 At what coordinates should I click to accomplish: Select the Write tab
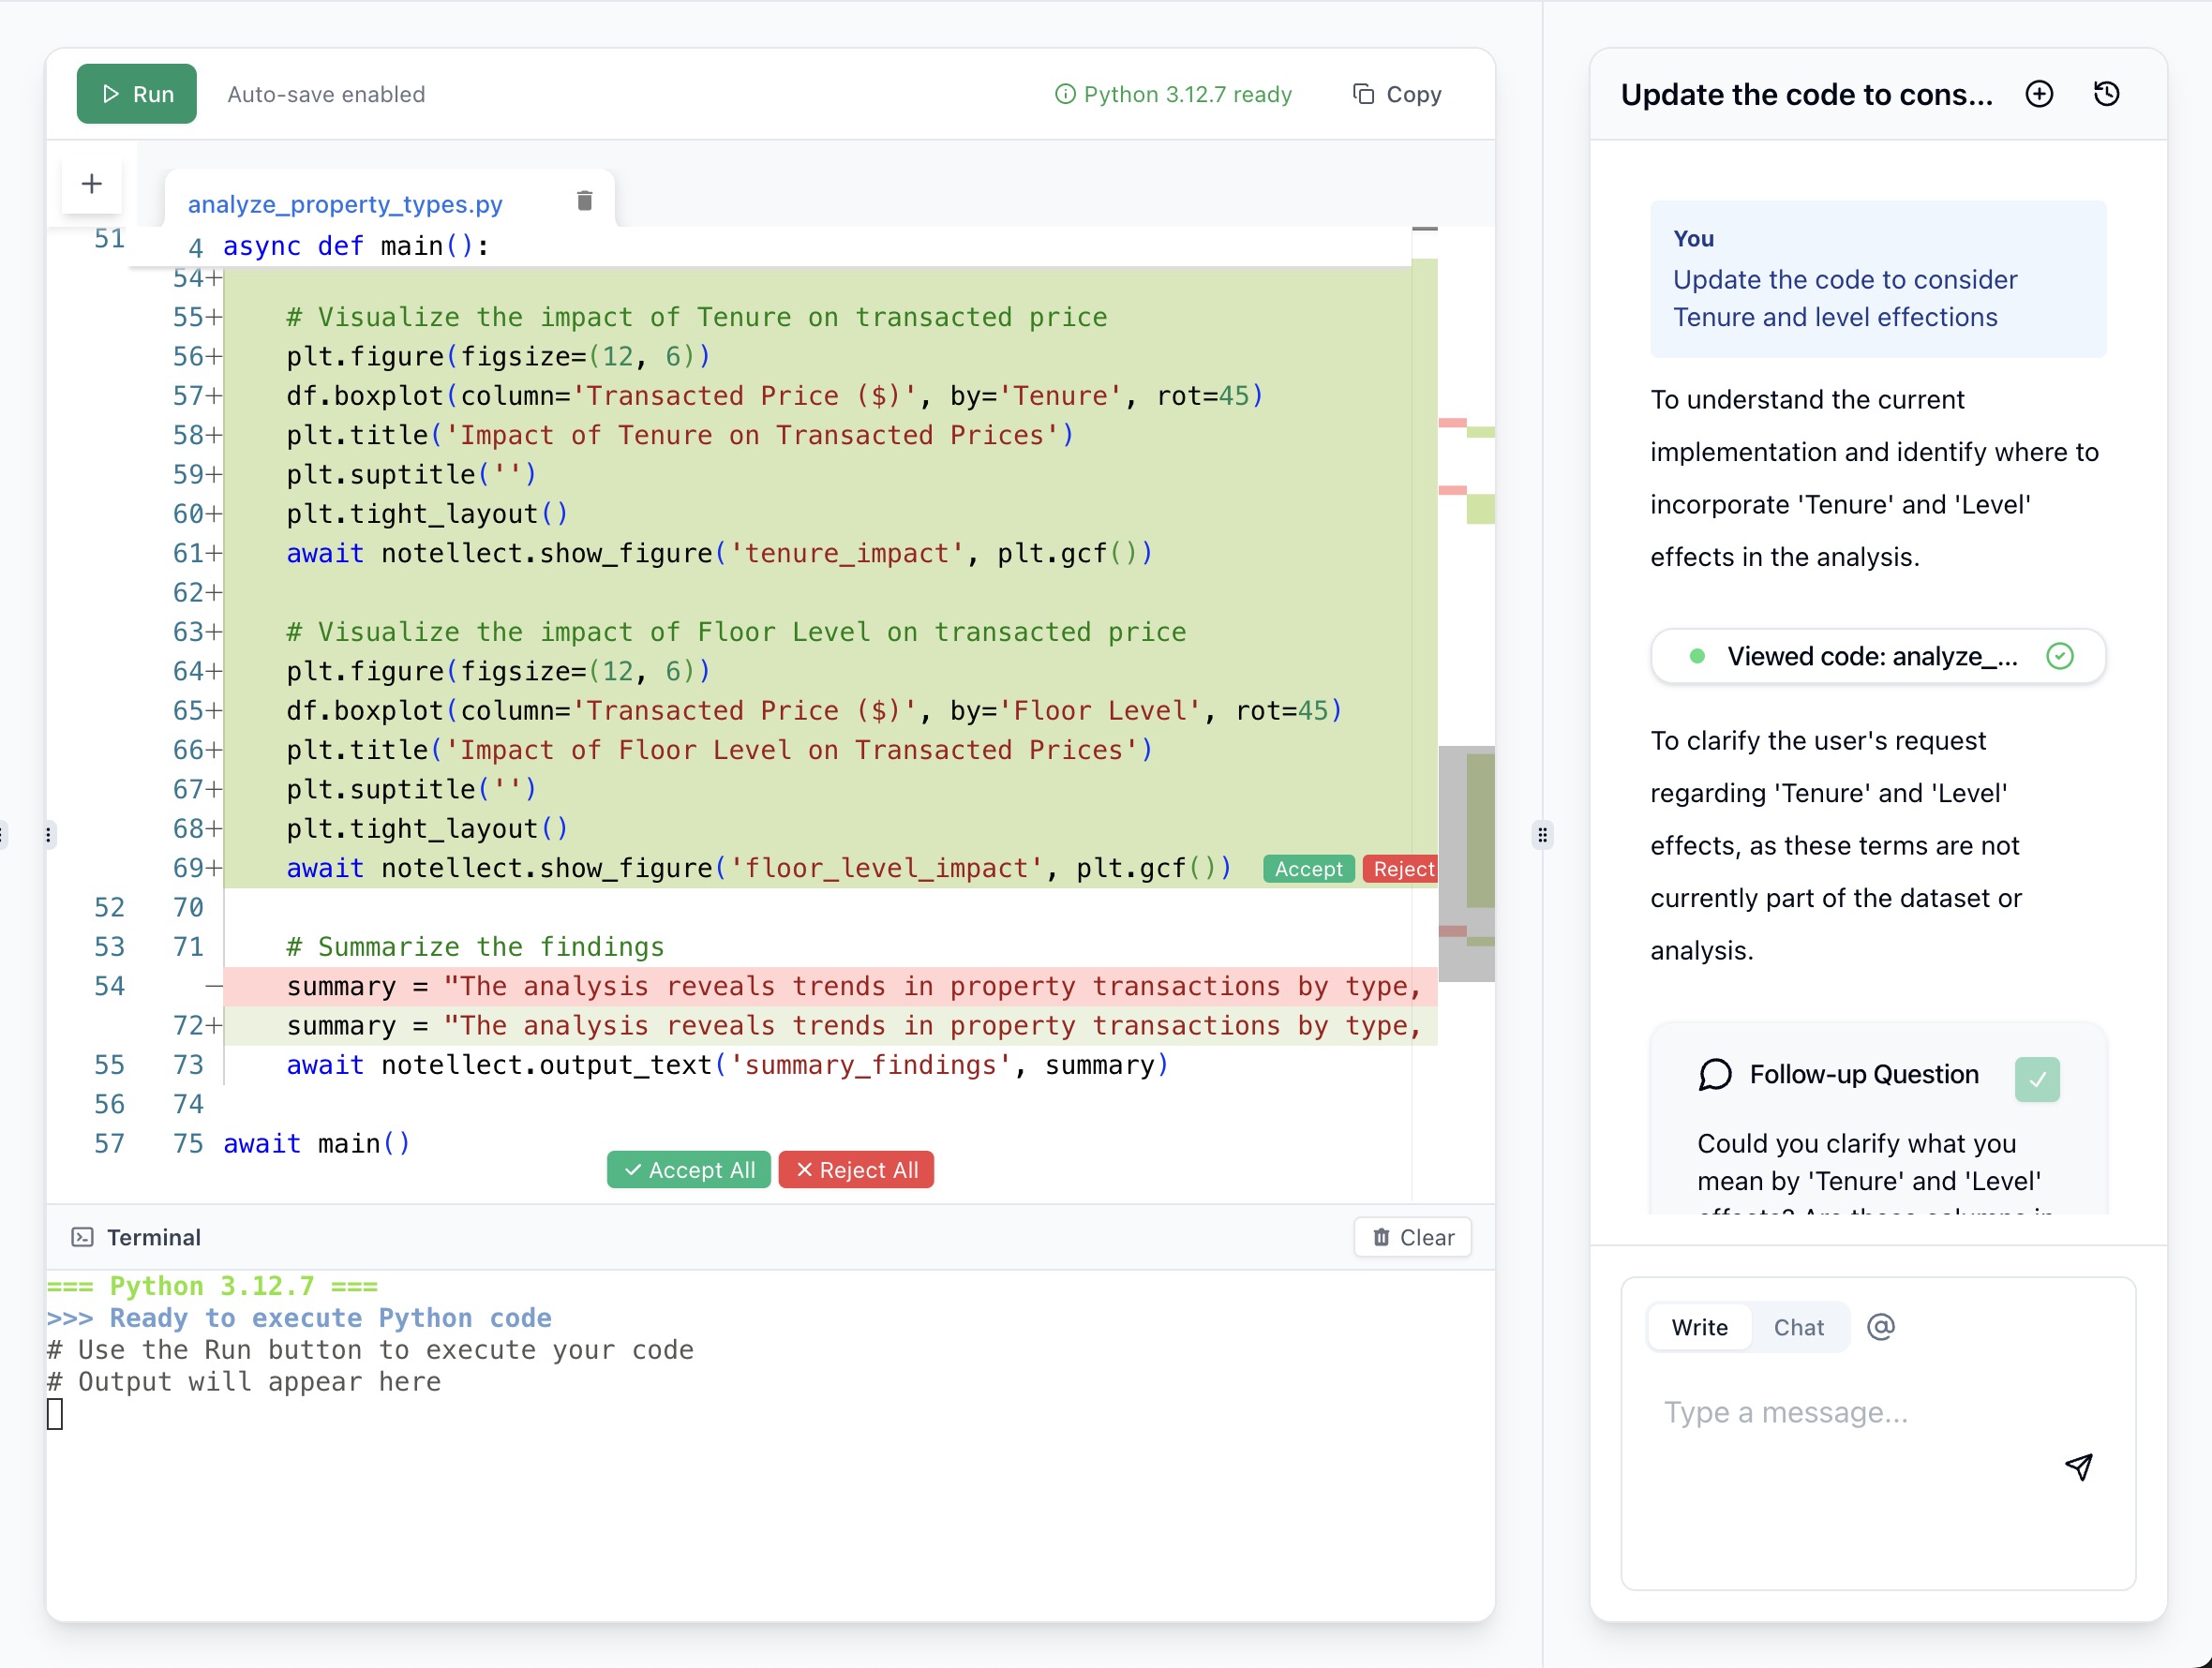[x=1699, y=1326]
